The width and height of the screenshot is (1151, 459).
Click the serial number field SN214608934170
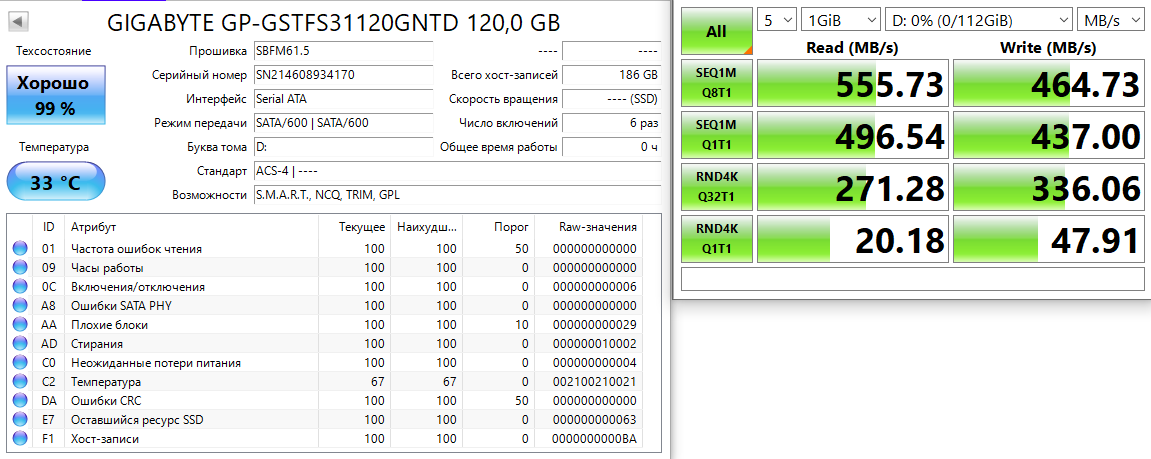(343, 75)
